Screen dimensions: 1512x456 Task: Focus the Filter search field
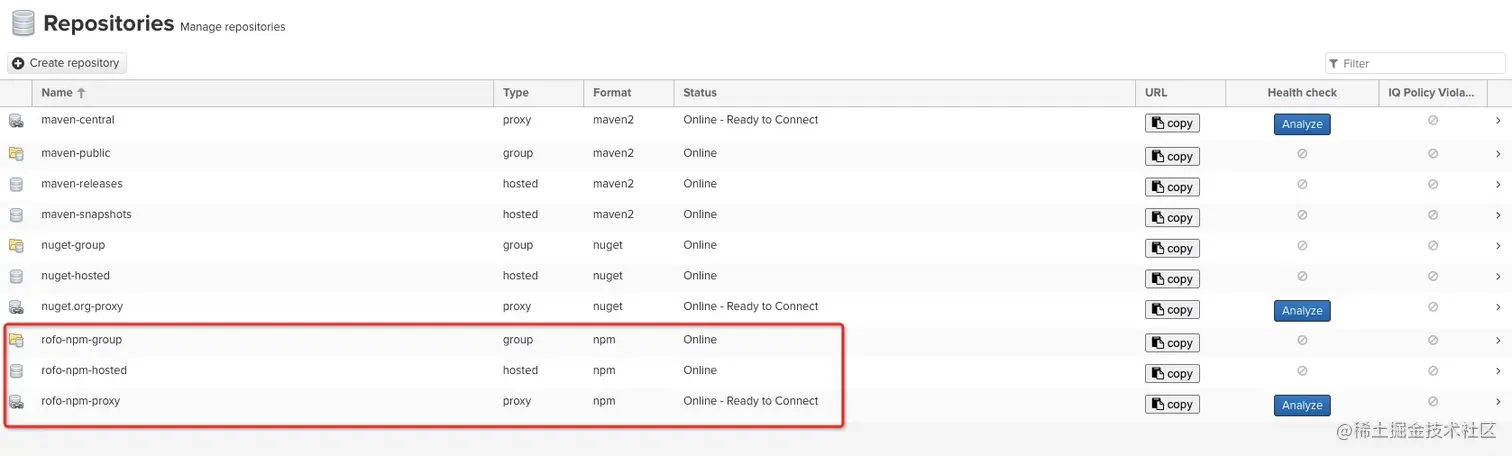tap(1414, 63)
